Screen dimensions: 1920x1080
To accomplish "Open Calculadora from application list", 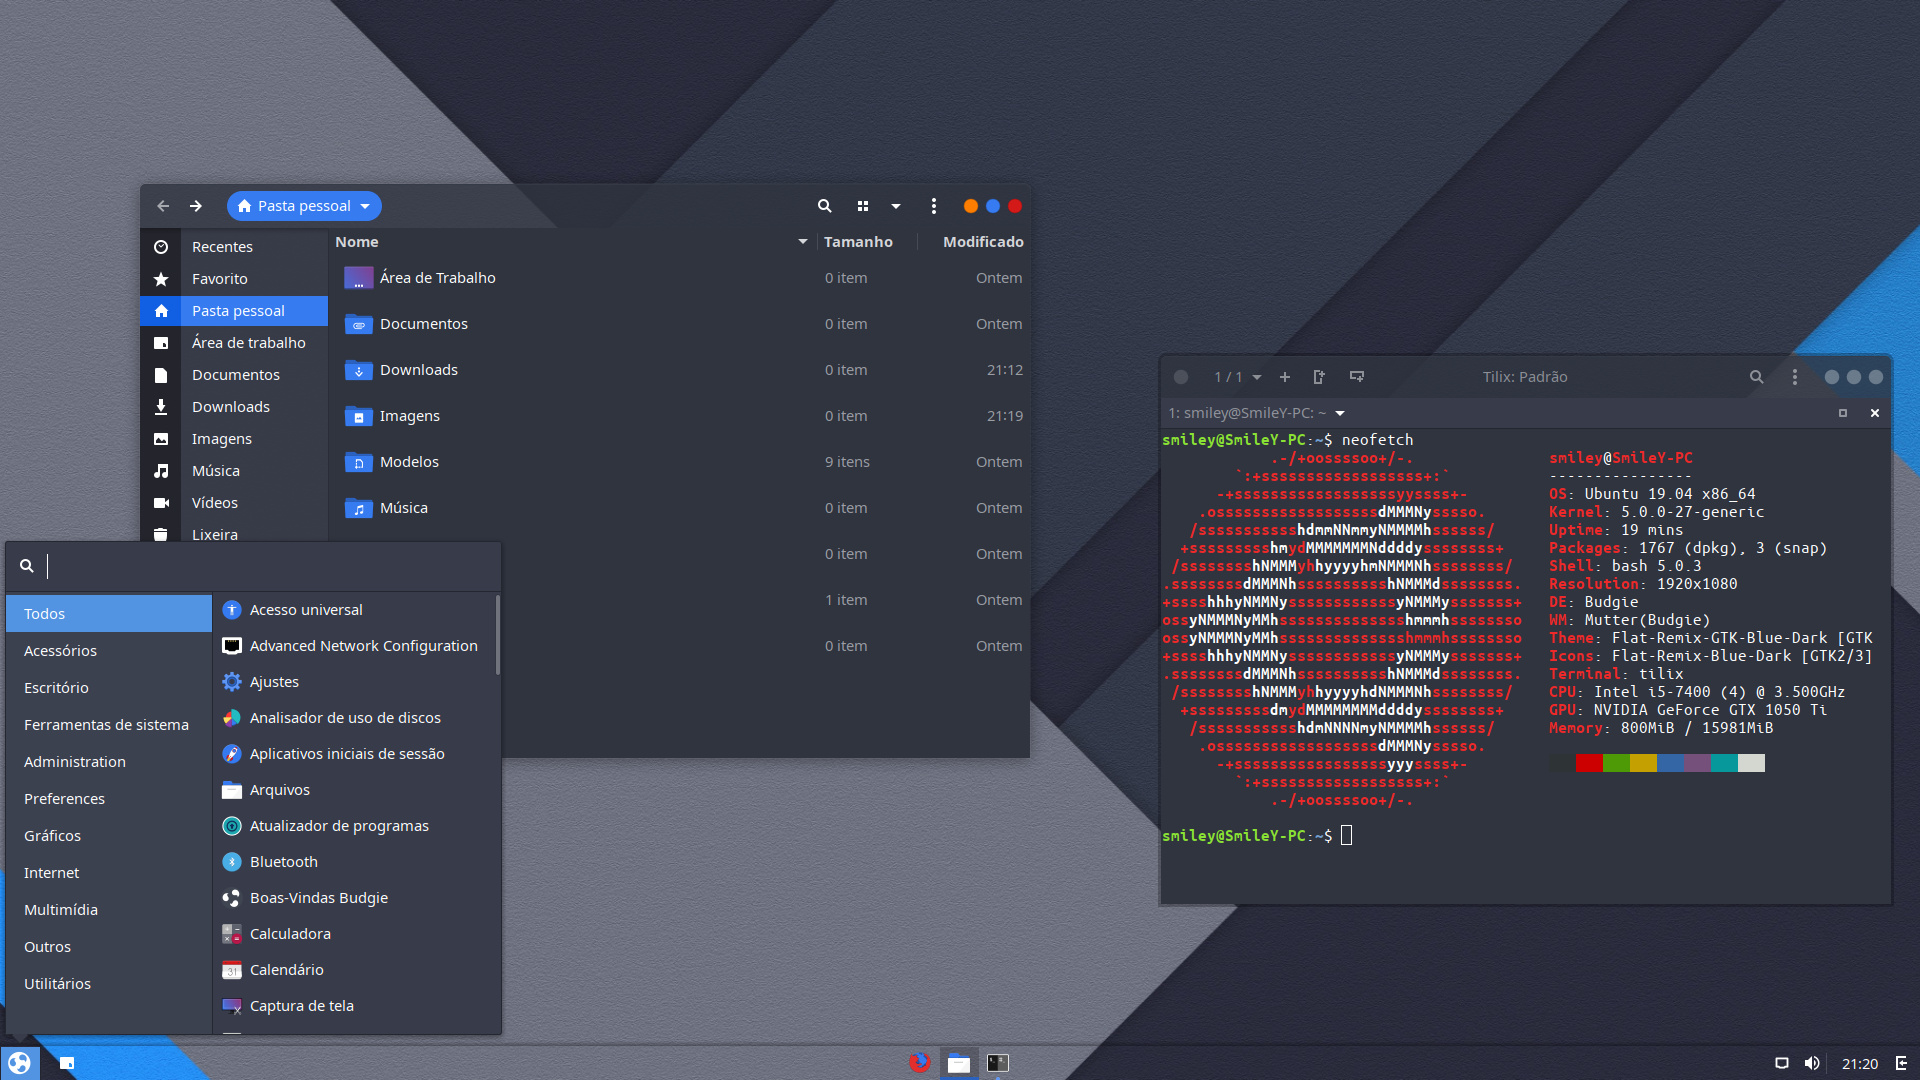I will [290, 934].
